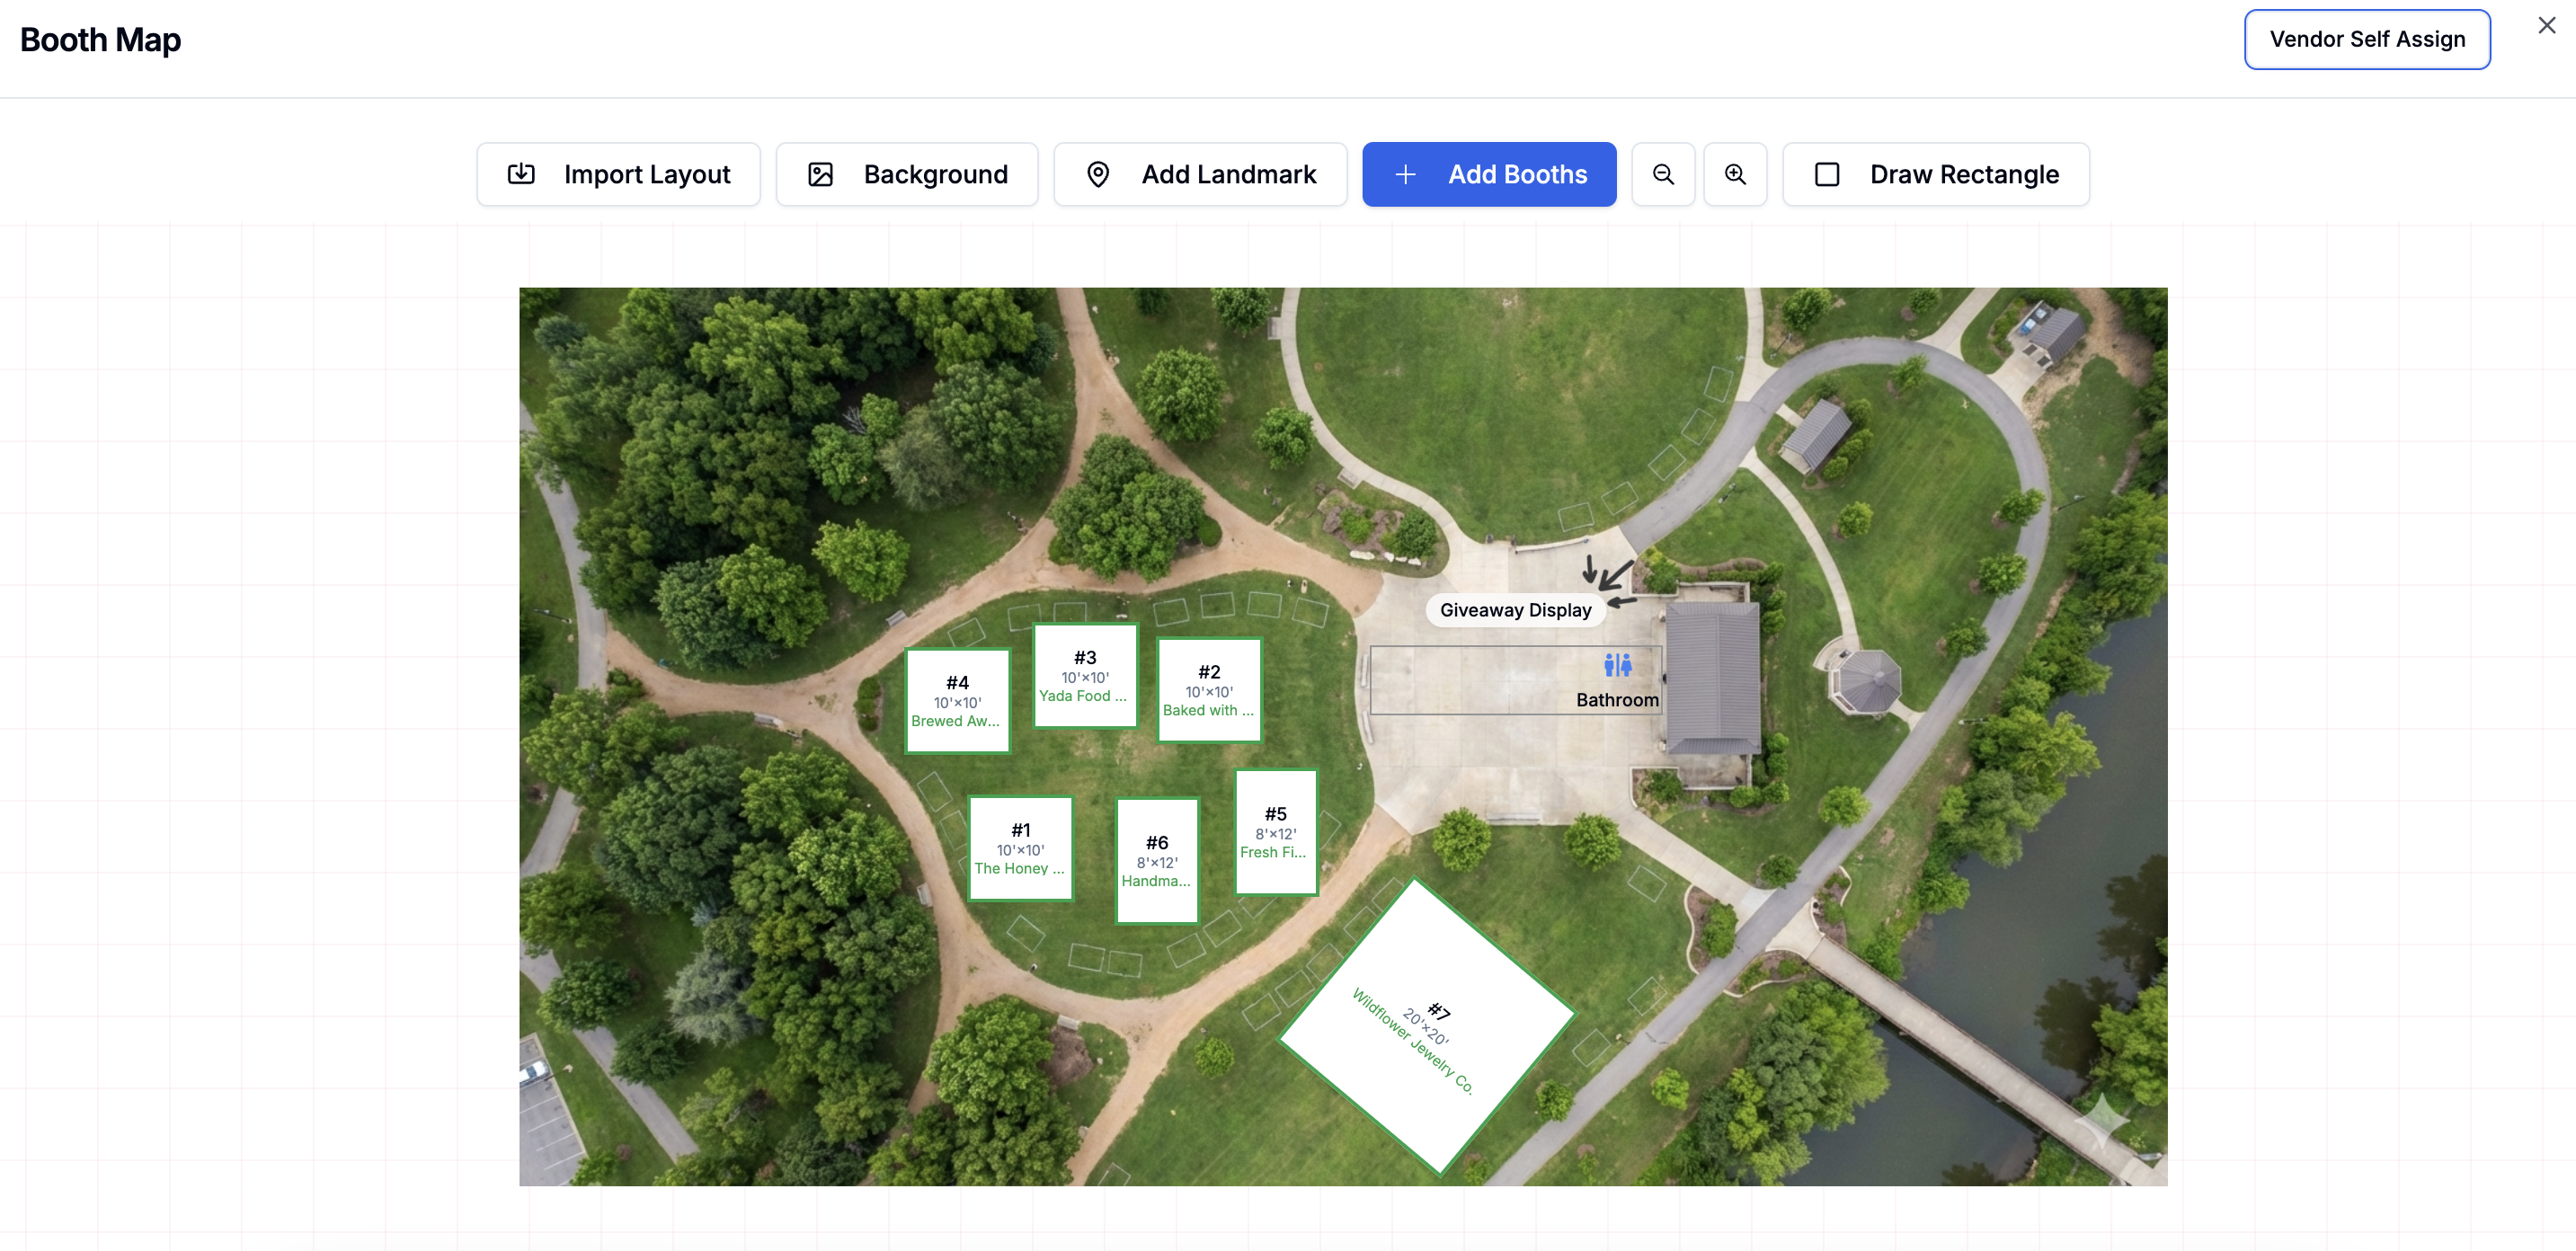Click the Giveaway Display landmark label
Screen dimensions: 2576x1251
1515,609
